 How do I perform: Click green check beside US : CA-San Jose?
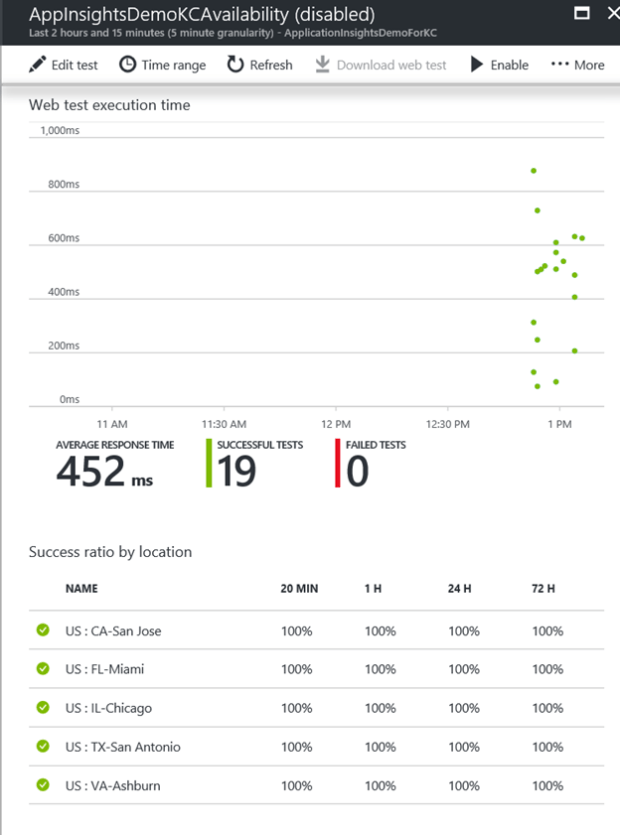tap(43, 630)
